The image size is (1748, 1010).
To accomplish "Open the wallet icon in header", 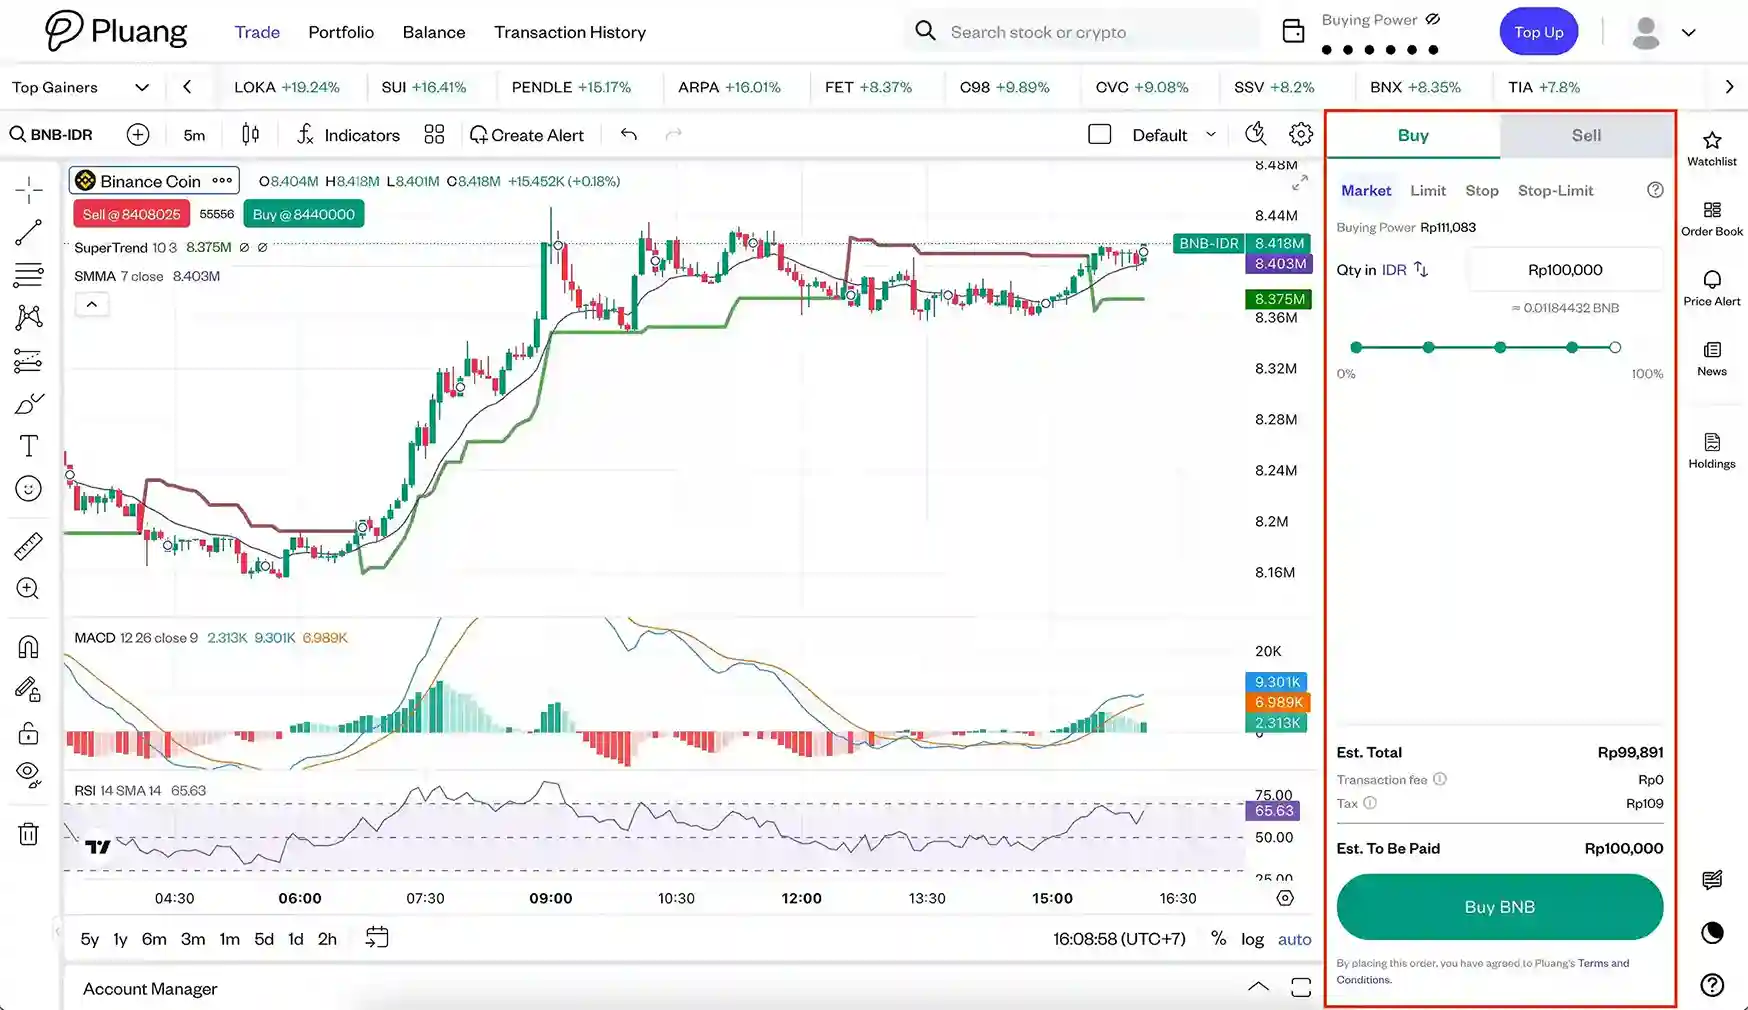I will pyautogui.click(x=1293, y=31).
